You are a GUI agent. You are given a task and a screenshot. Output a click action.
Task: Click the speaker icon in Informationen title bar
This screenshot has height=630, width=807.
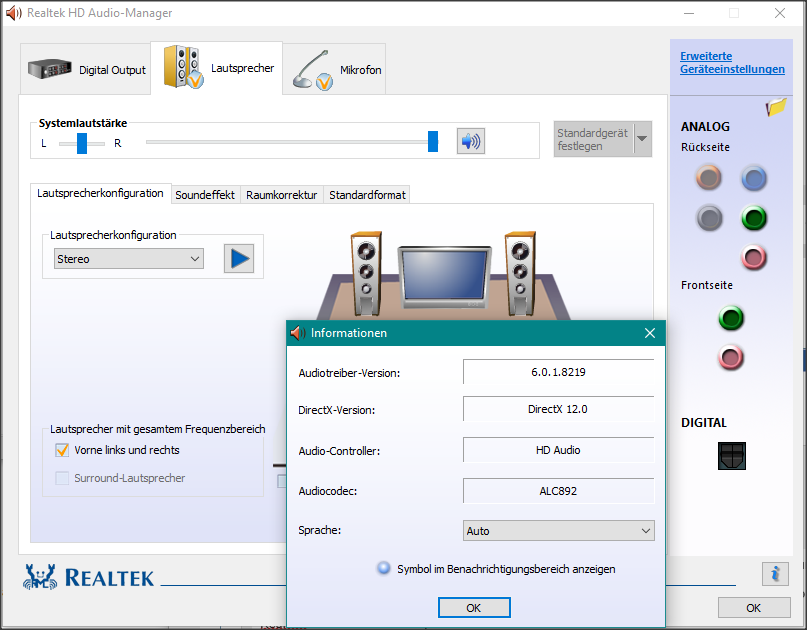pos(297,333)
